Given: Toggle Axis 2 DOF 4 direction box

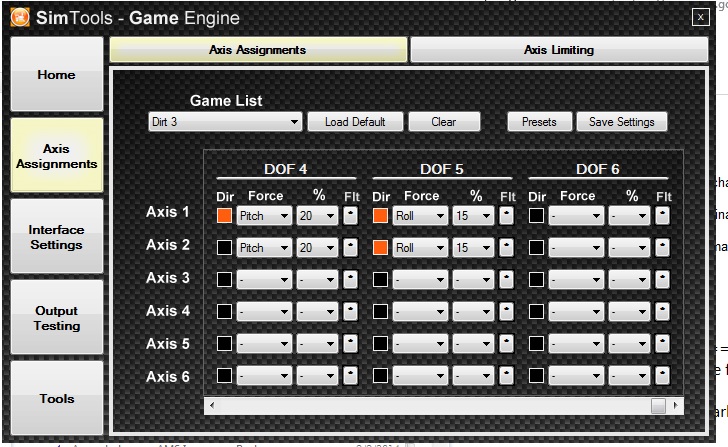Looking at the screenshot, I should pos(224,247).
